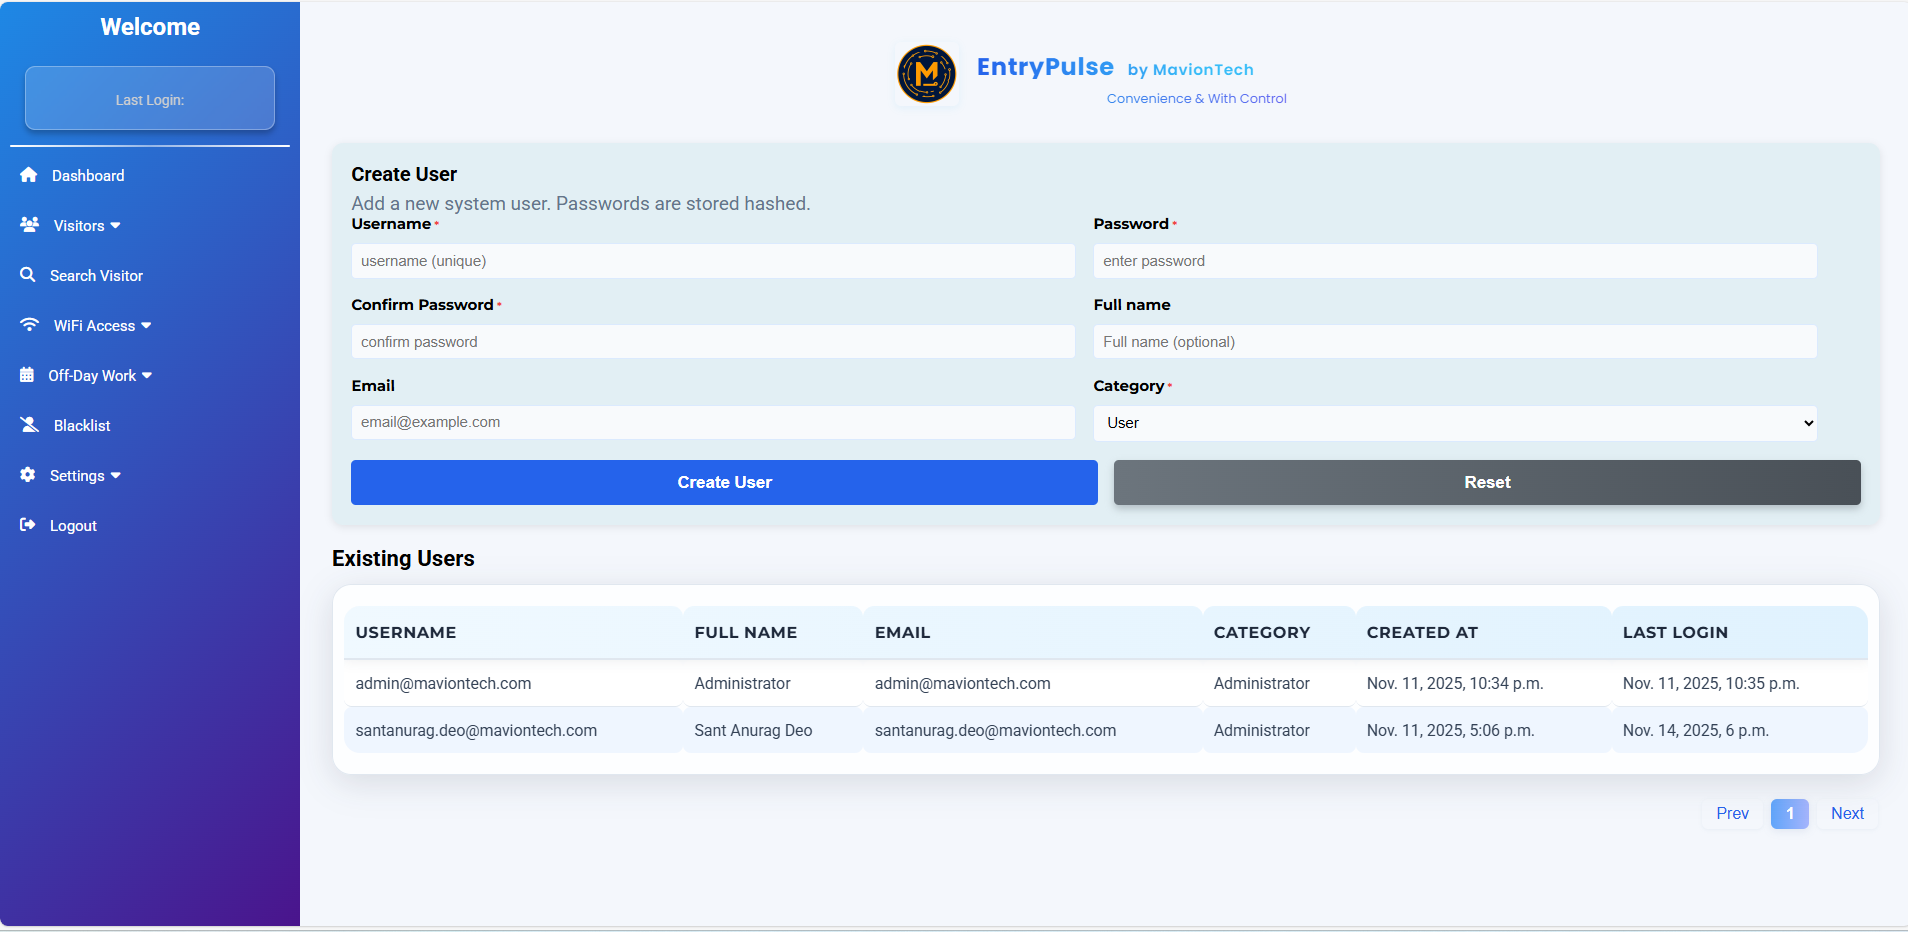This screenshot has height=932, width=1908.
Task: Expand the Settings submenu arrow
Action: (116, 475)
